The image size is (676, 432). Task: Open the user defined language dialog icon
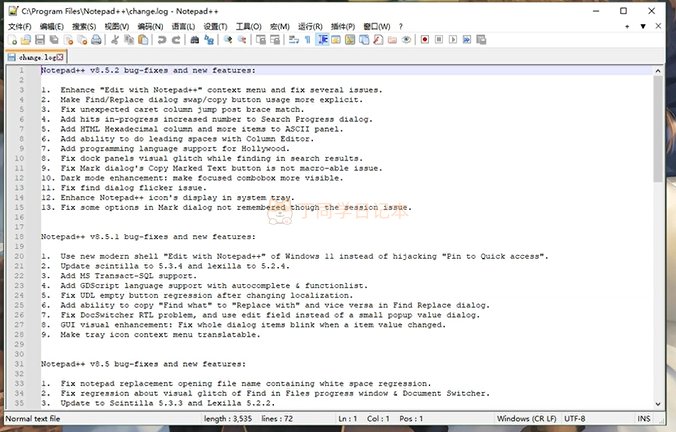[336, 40]
